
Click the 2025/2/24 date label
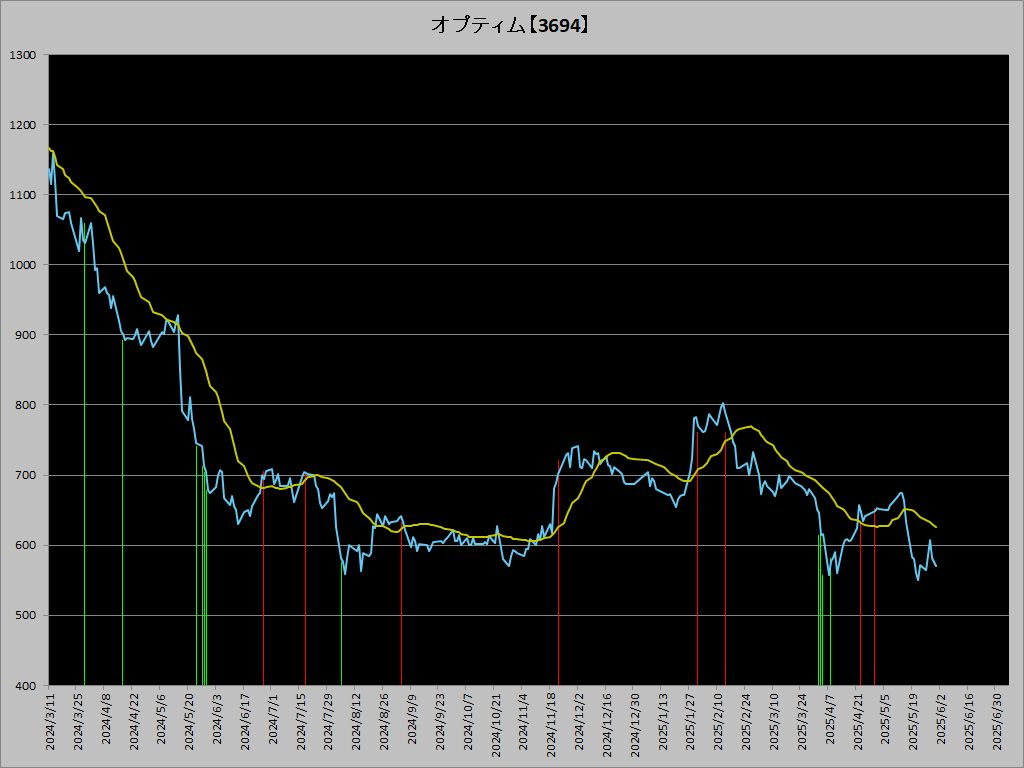[x=747, y=720]
